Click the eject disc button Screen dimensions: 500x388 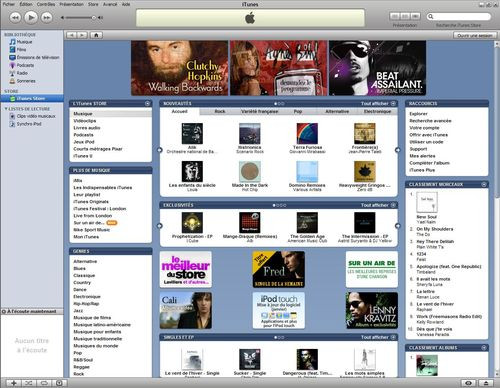pyautogui.click(x=486, y=383)
